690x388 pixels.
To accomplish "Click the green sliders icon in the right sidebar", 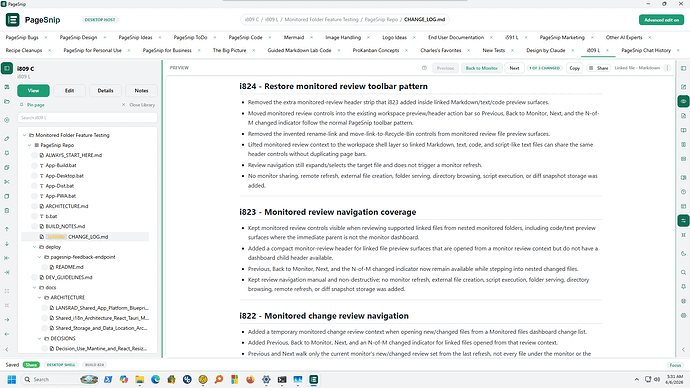I will (x=683, y=220).
